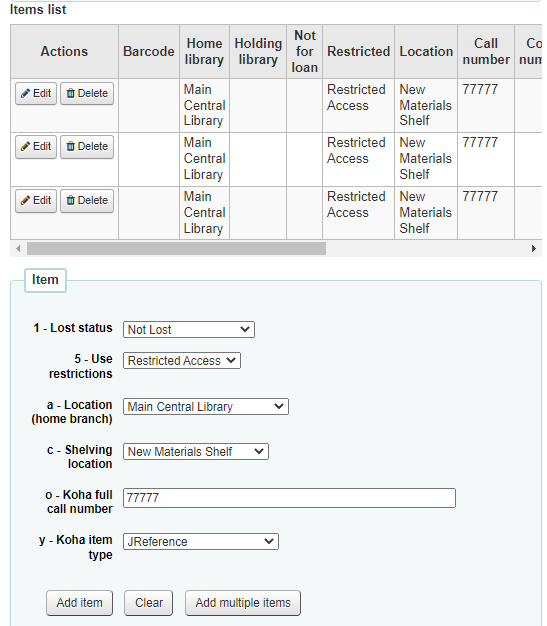Click the trash Delete icon in first row
This screenshot has width=547, height=626.
(71, 93)
